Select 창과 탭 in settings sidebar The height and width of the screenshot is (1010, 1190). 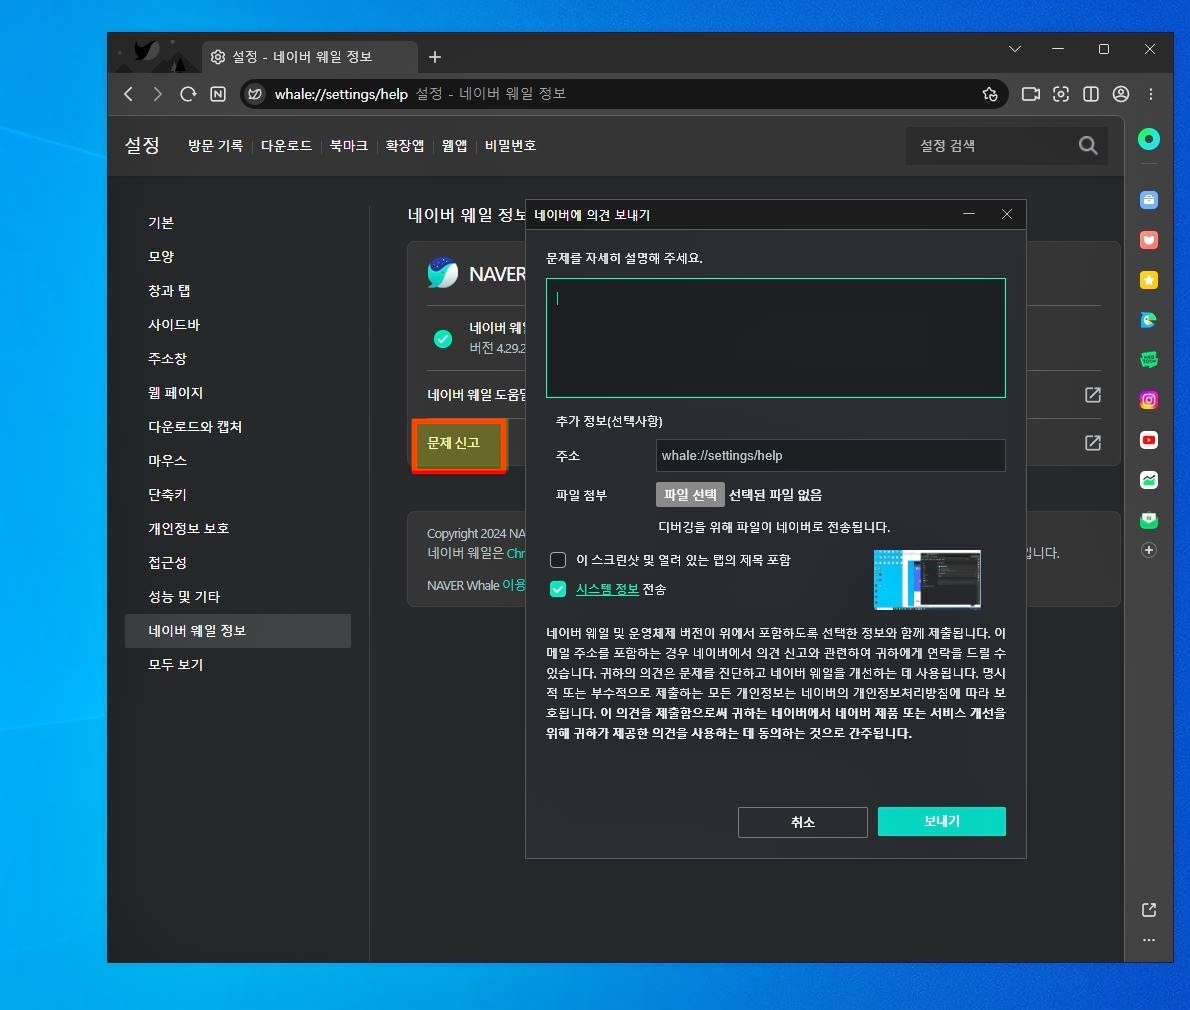(x=169, y=291)
